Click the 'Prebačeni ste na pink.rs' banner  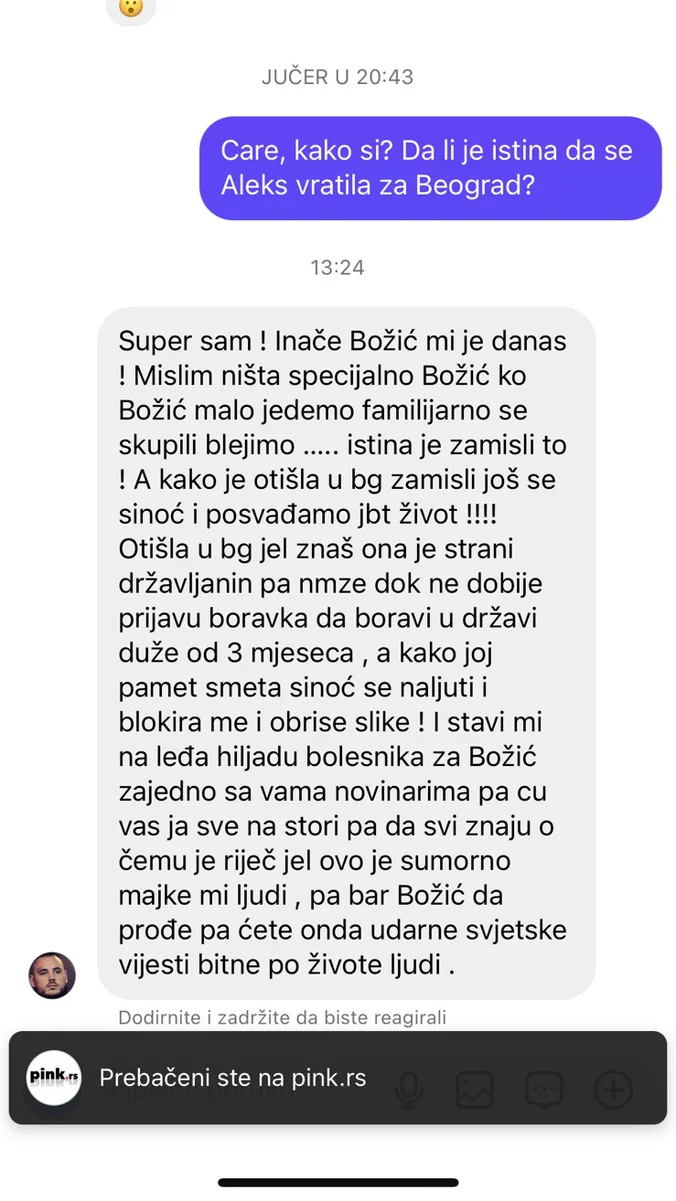tap(338, 1078)
